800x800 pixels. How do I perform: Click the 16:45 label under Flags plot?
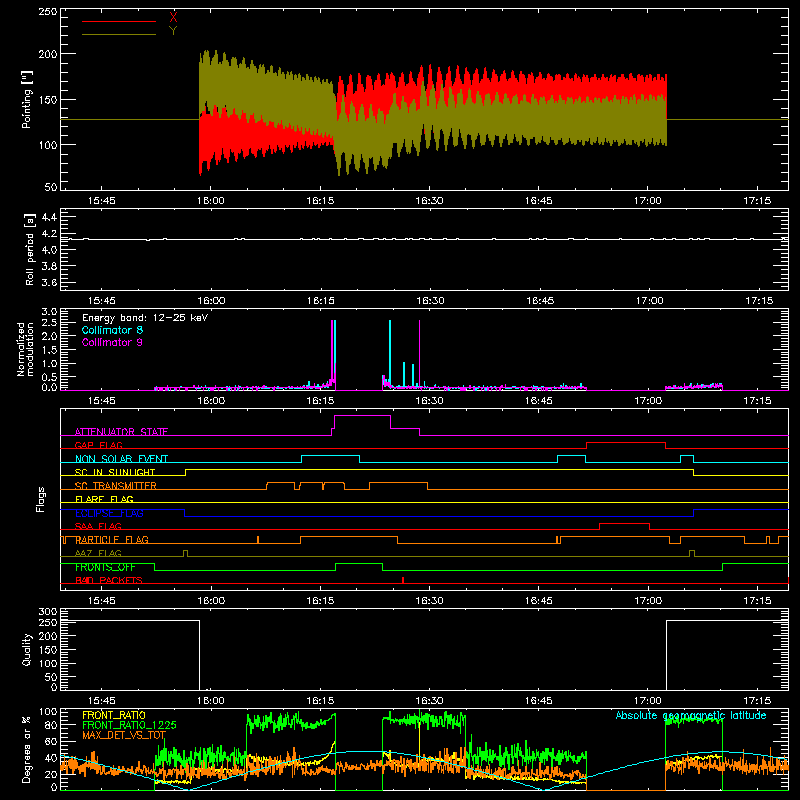[539, 601]
